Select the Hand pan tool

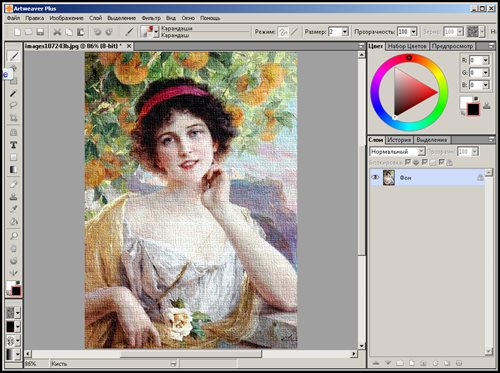pyautogui.click(x=13, y=248)
